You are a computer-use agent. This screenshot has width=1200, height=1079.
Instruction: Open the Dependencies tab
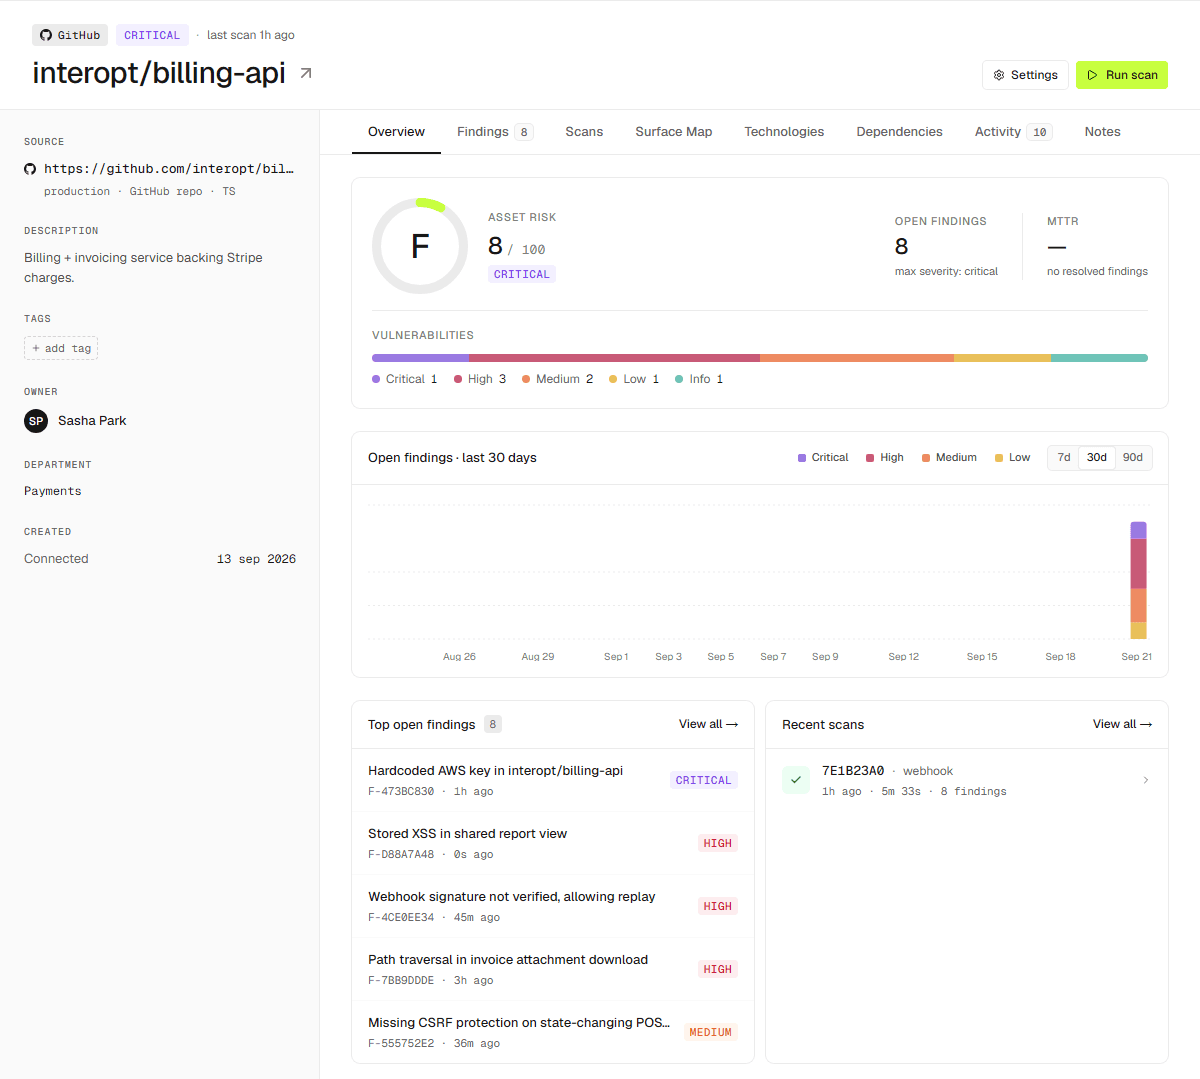coord(899,132)
